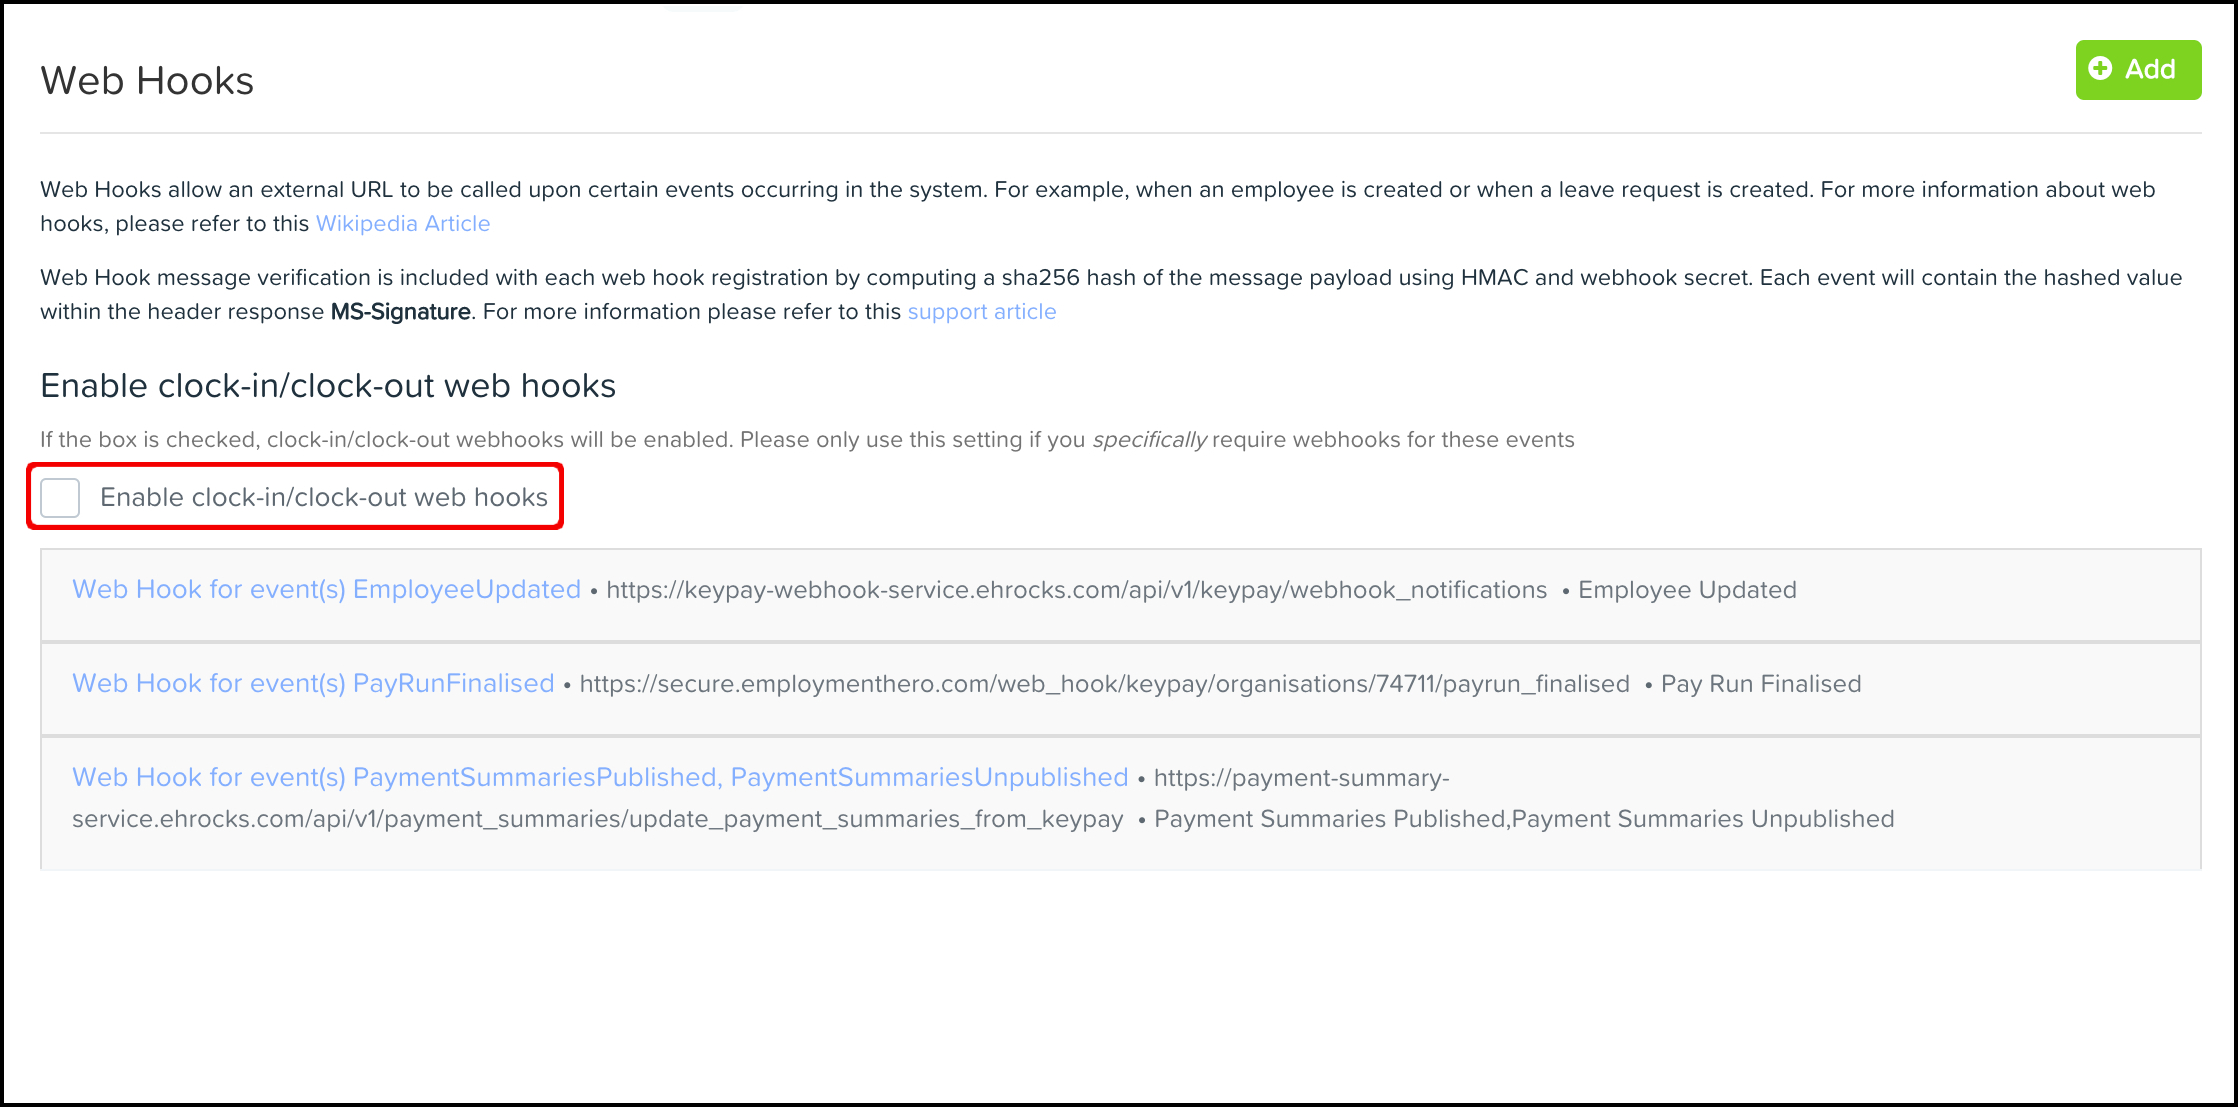Open the PaymentSummariesPublished web hook entry
Screen dimensions: 2238x1107
tap(598, 776)
